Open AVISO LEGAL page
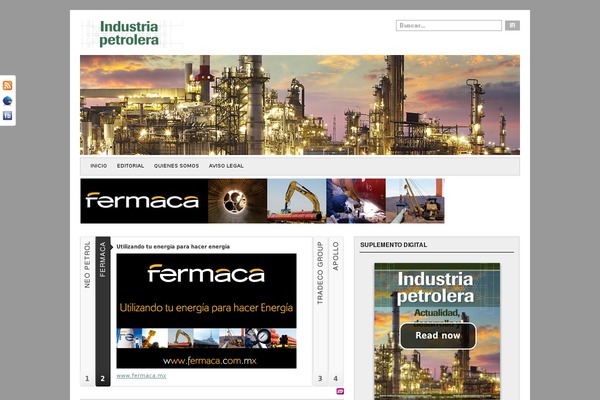600x400 pixels. click(226, 166)
